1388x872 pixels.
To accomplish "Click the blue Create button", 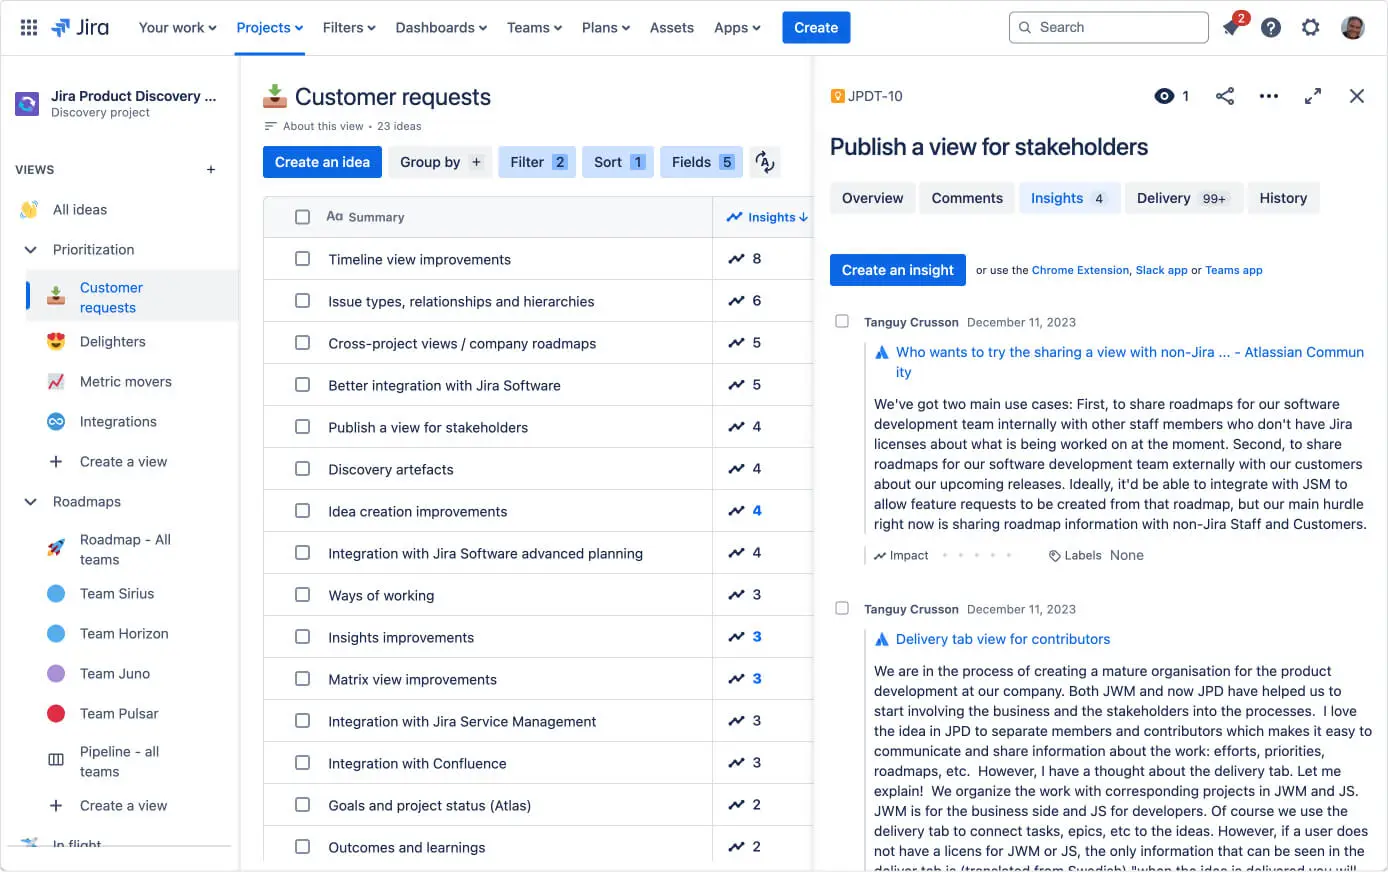I will 816,27.
